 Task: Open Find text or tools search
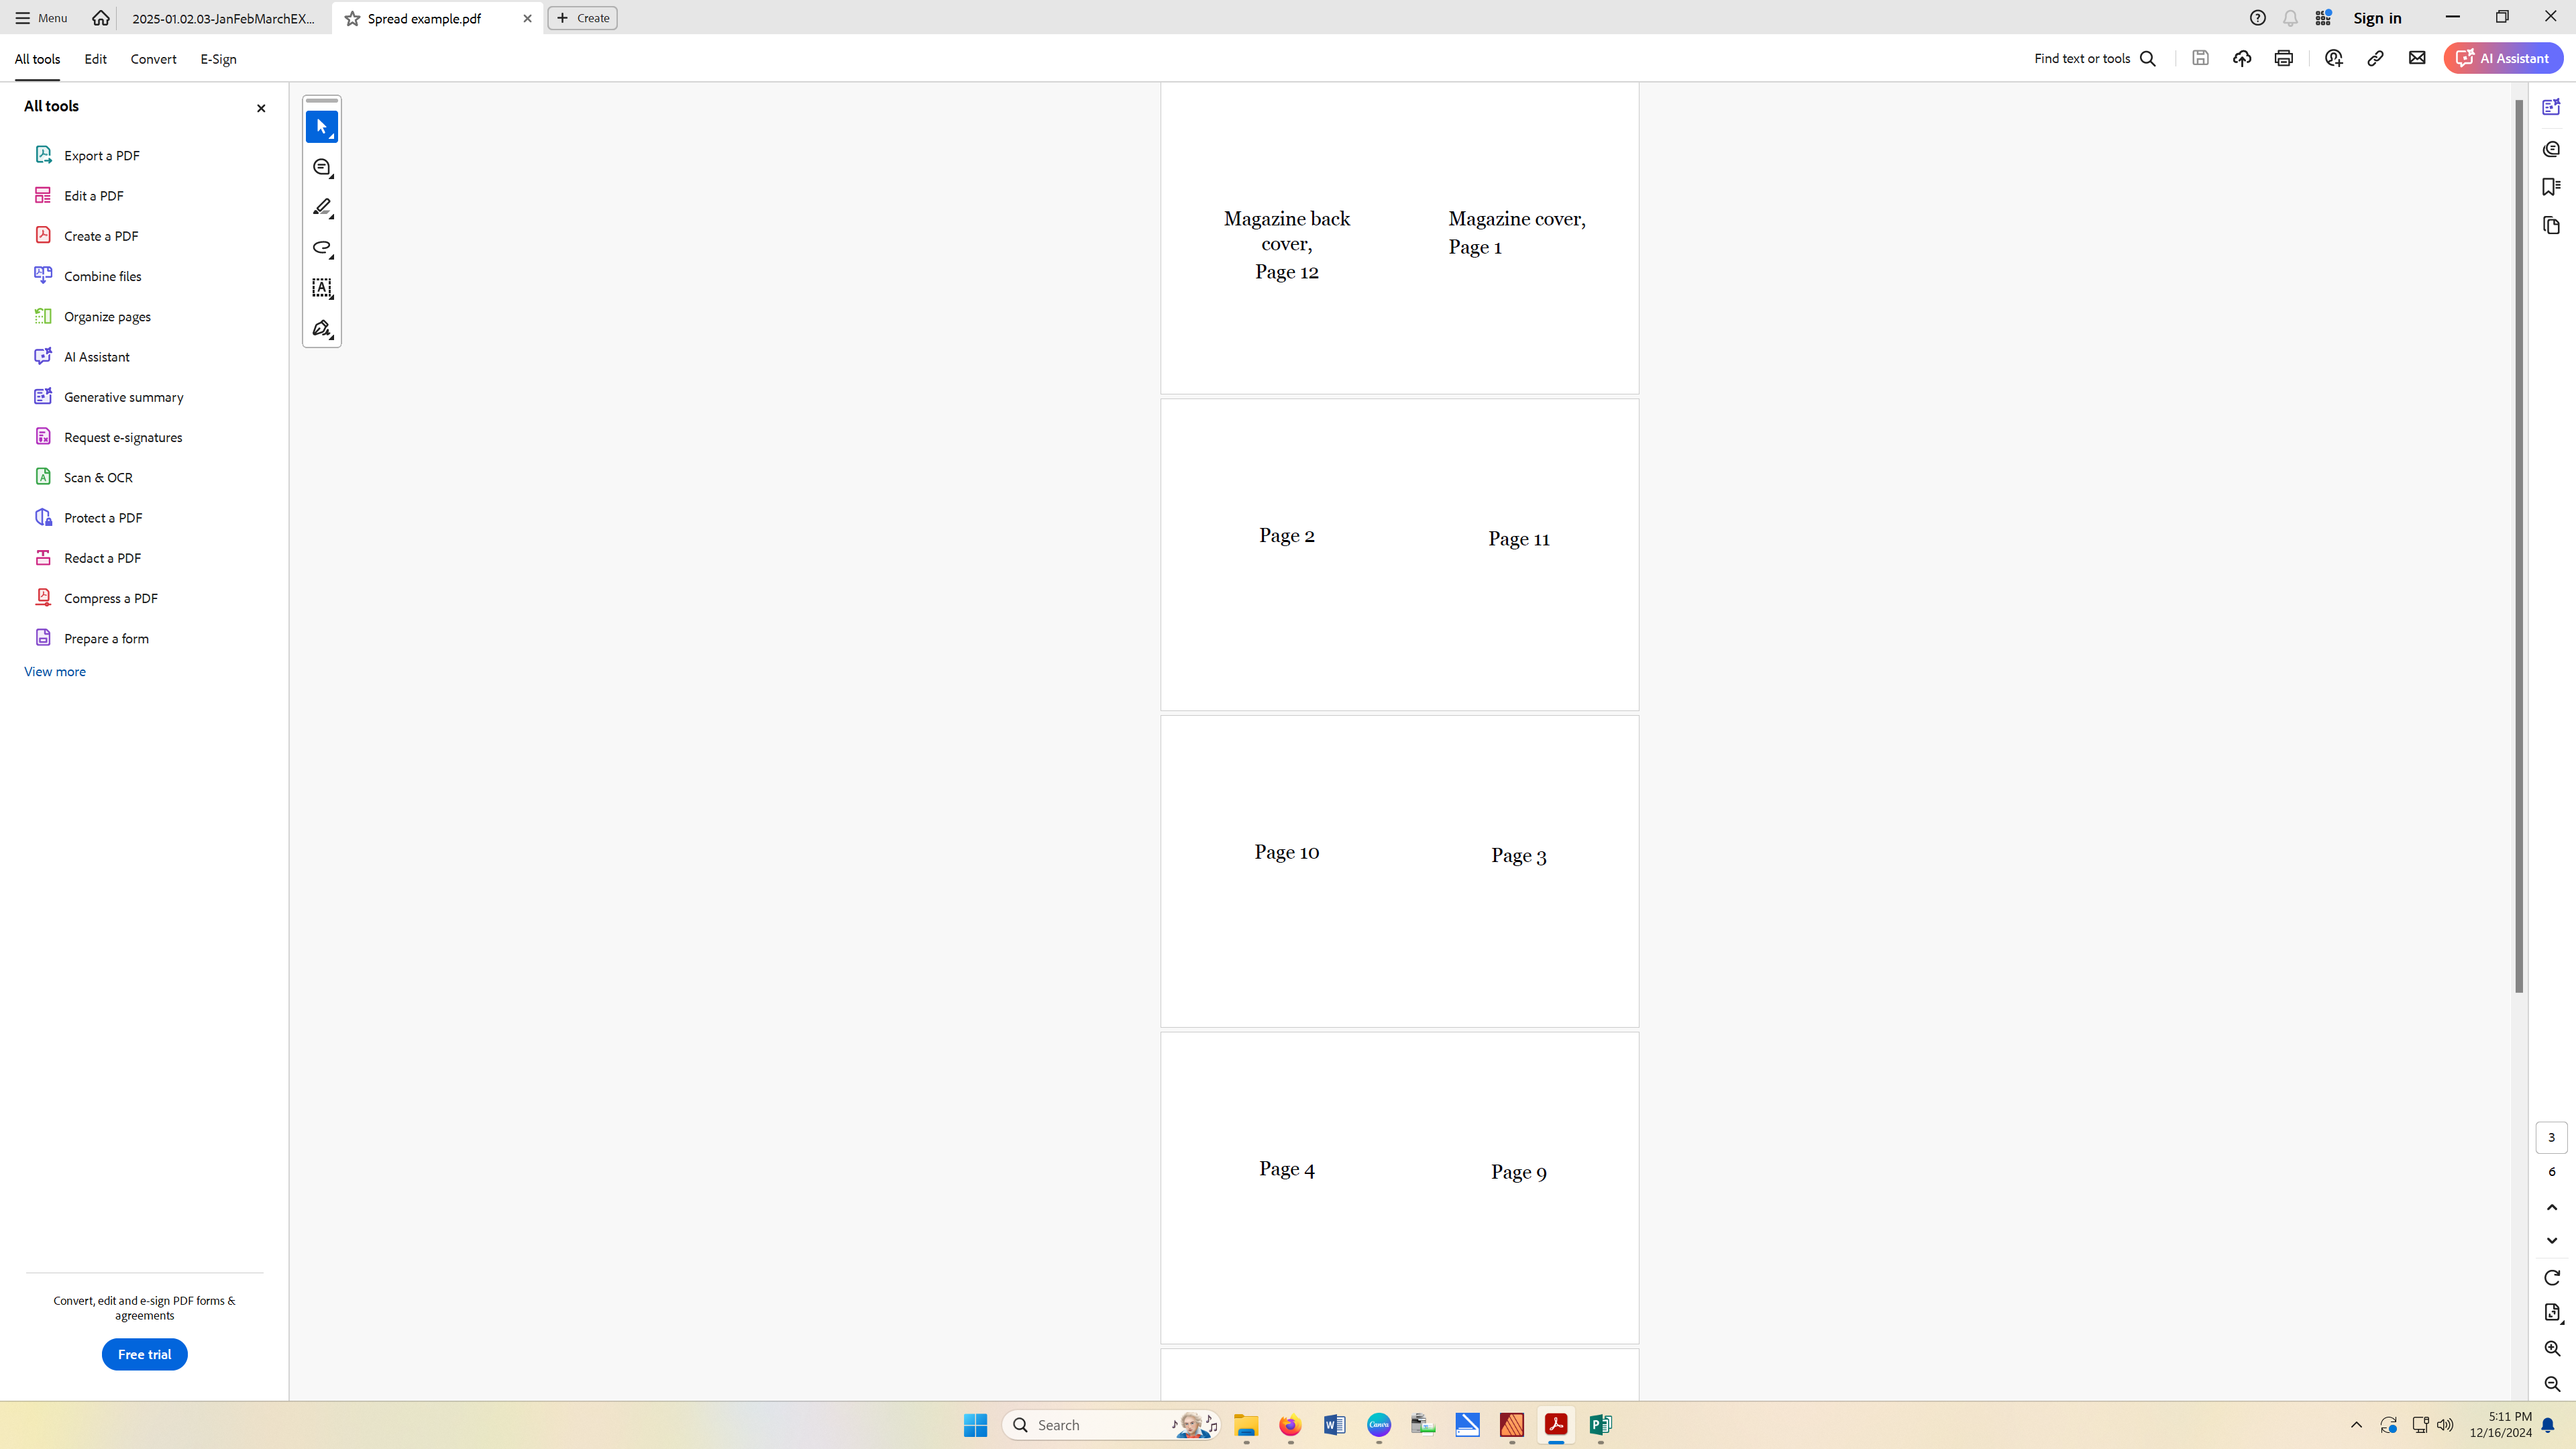2094,58
